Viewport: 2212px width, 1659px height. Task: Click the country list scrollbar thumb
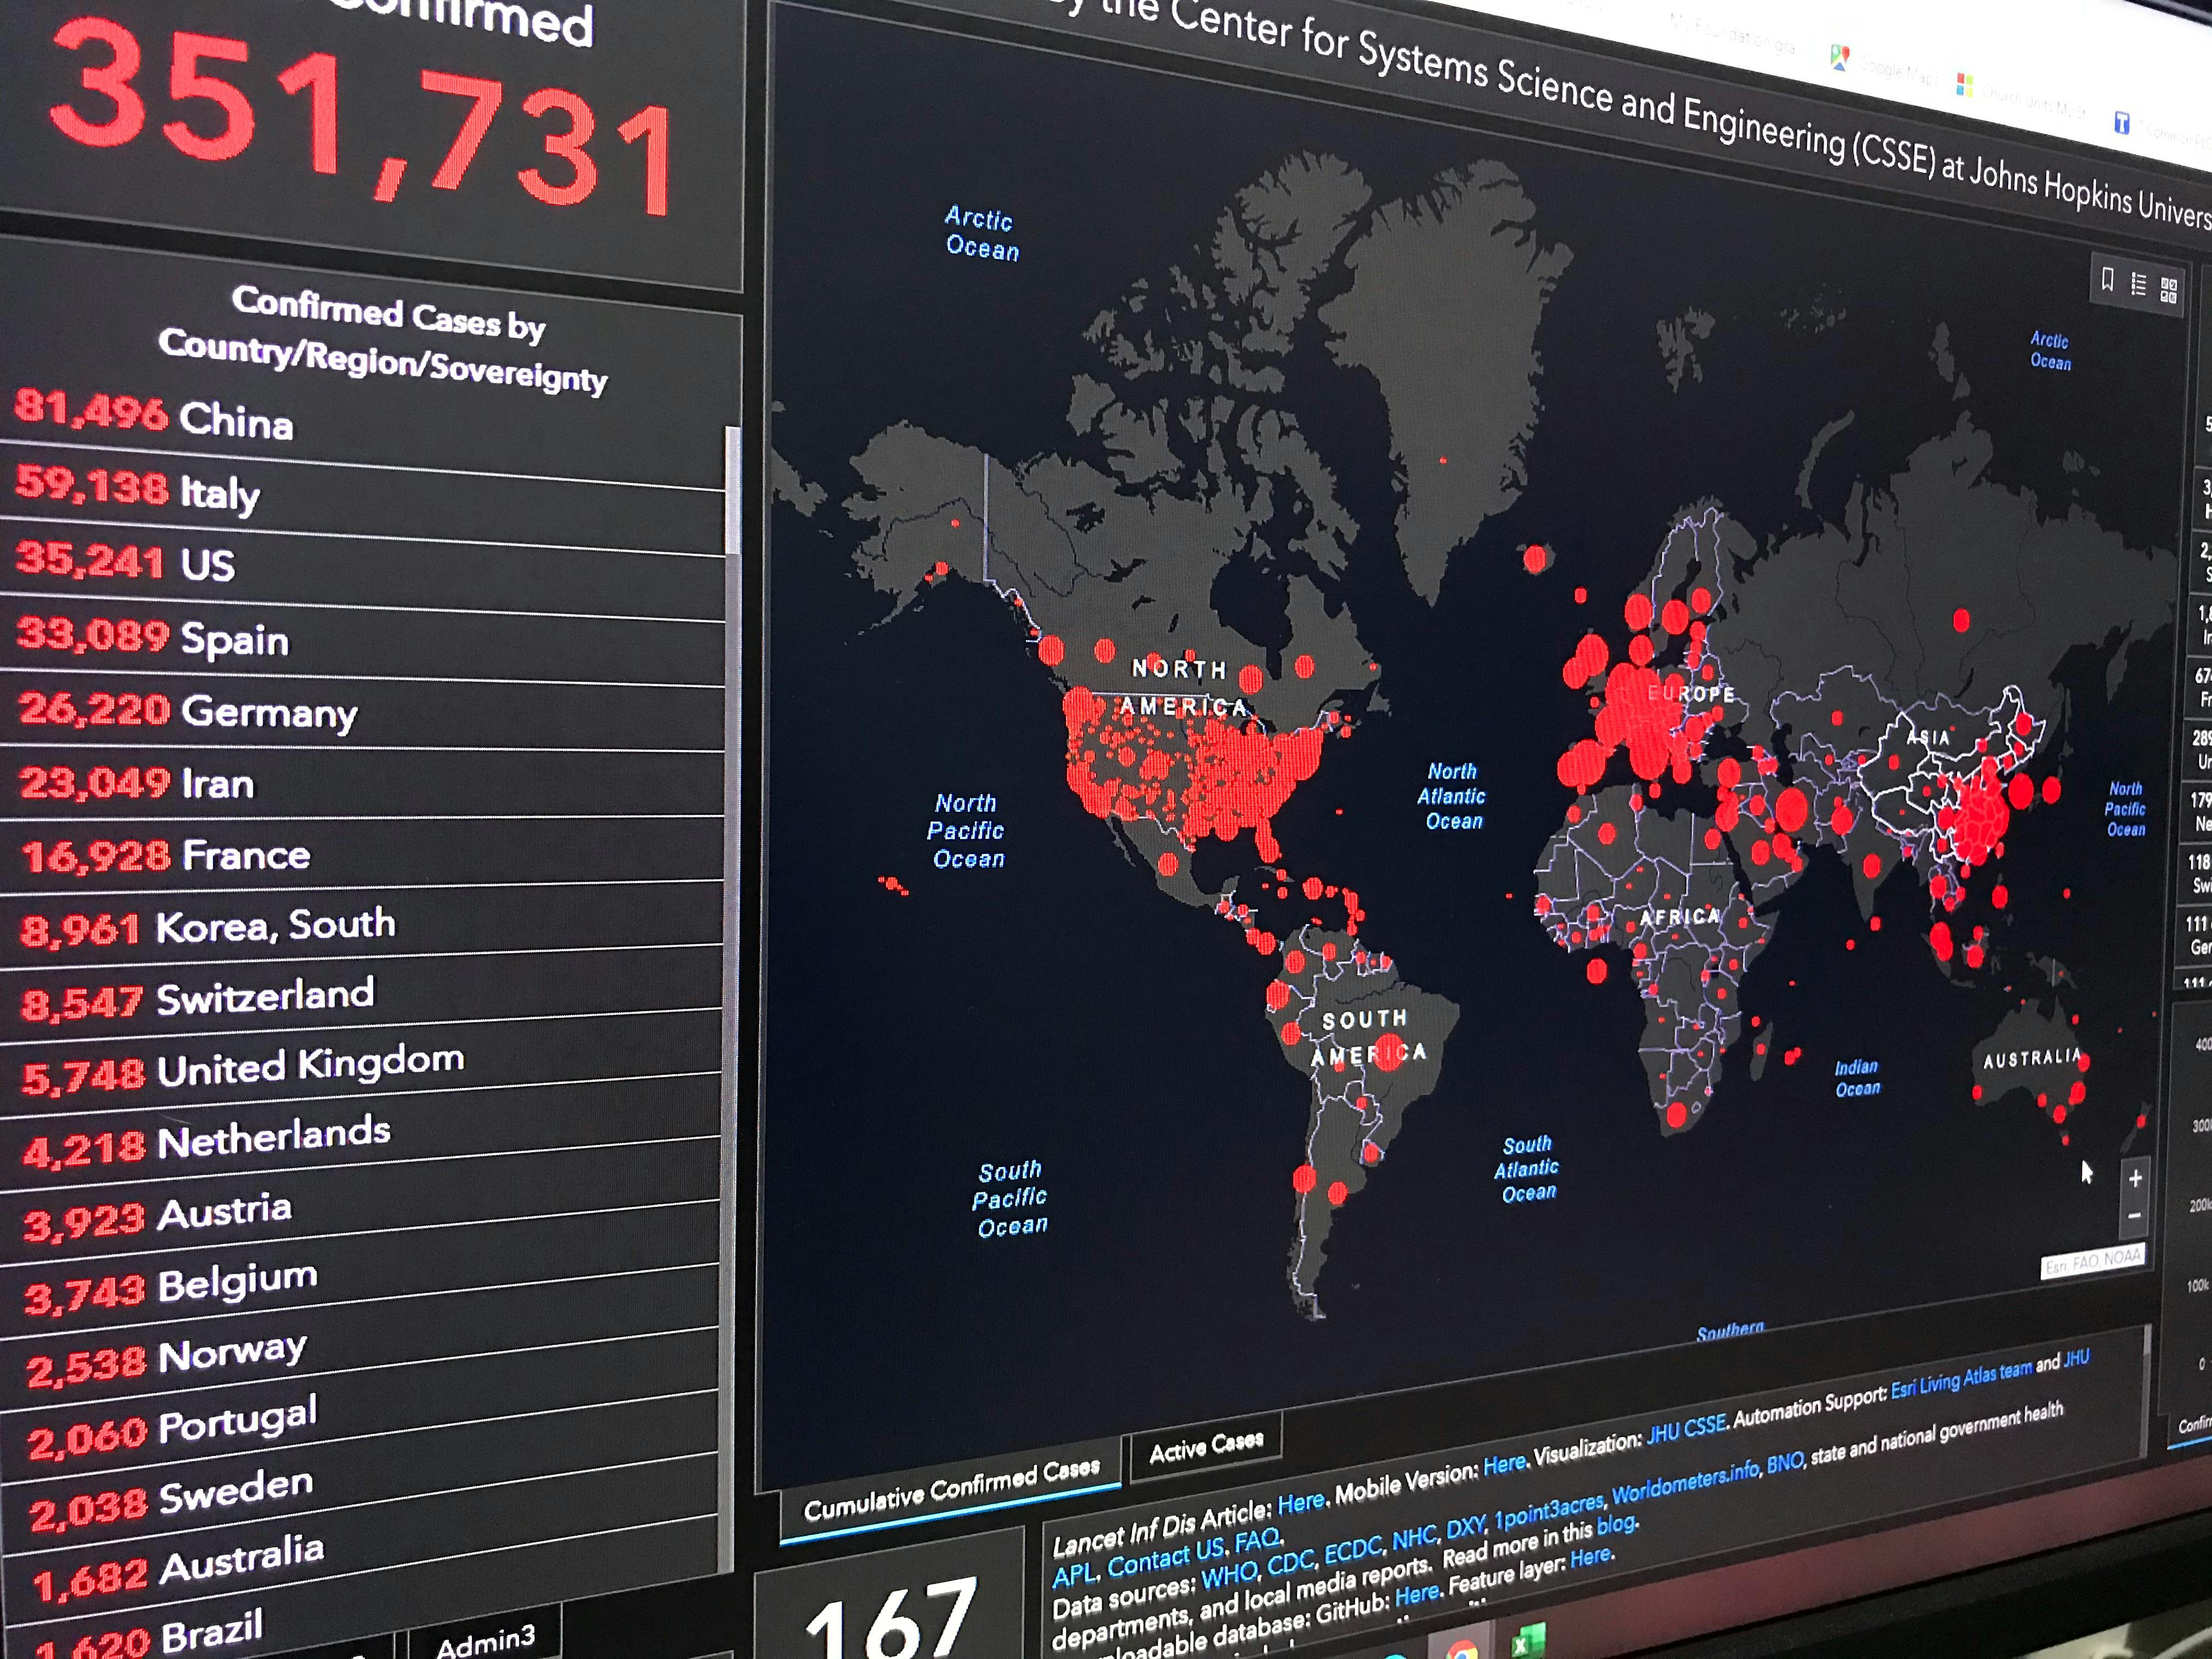(732, 489)
